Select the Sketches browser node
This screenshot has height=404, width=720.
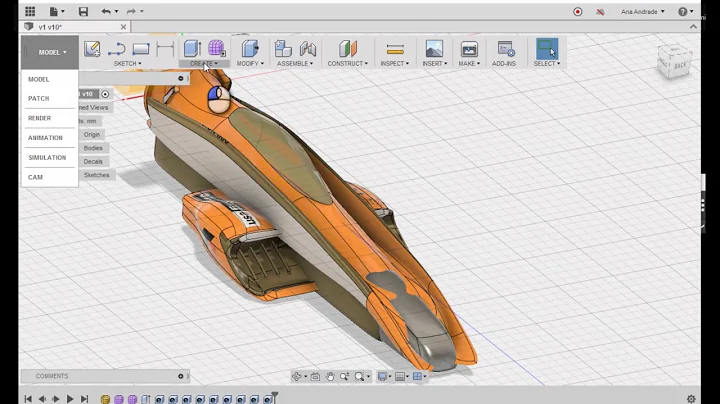tap(96, 175)
